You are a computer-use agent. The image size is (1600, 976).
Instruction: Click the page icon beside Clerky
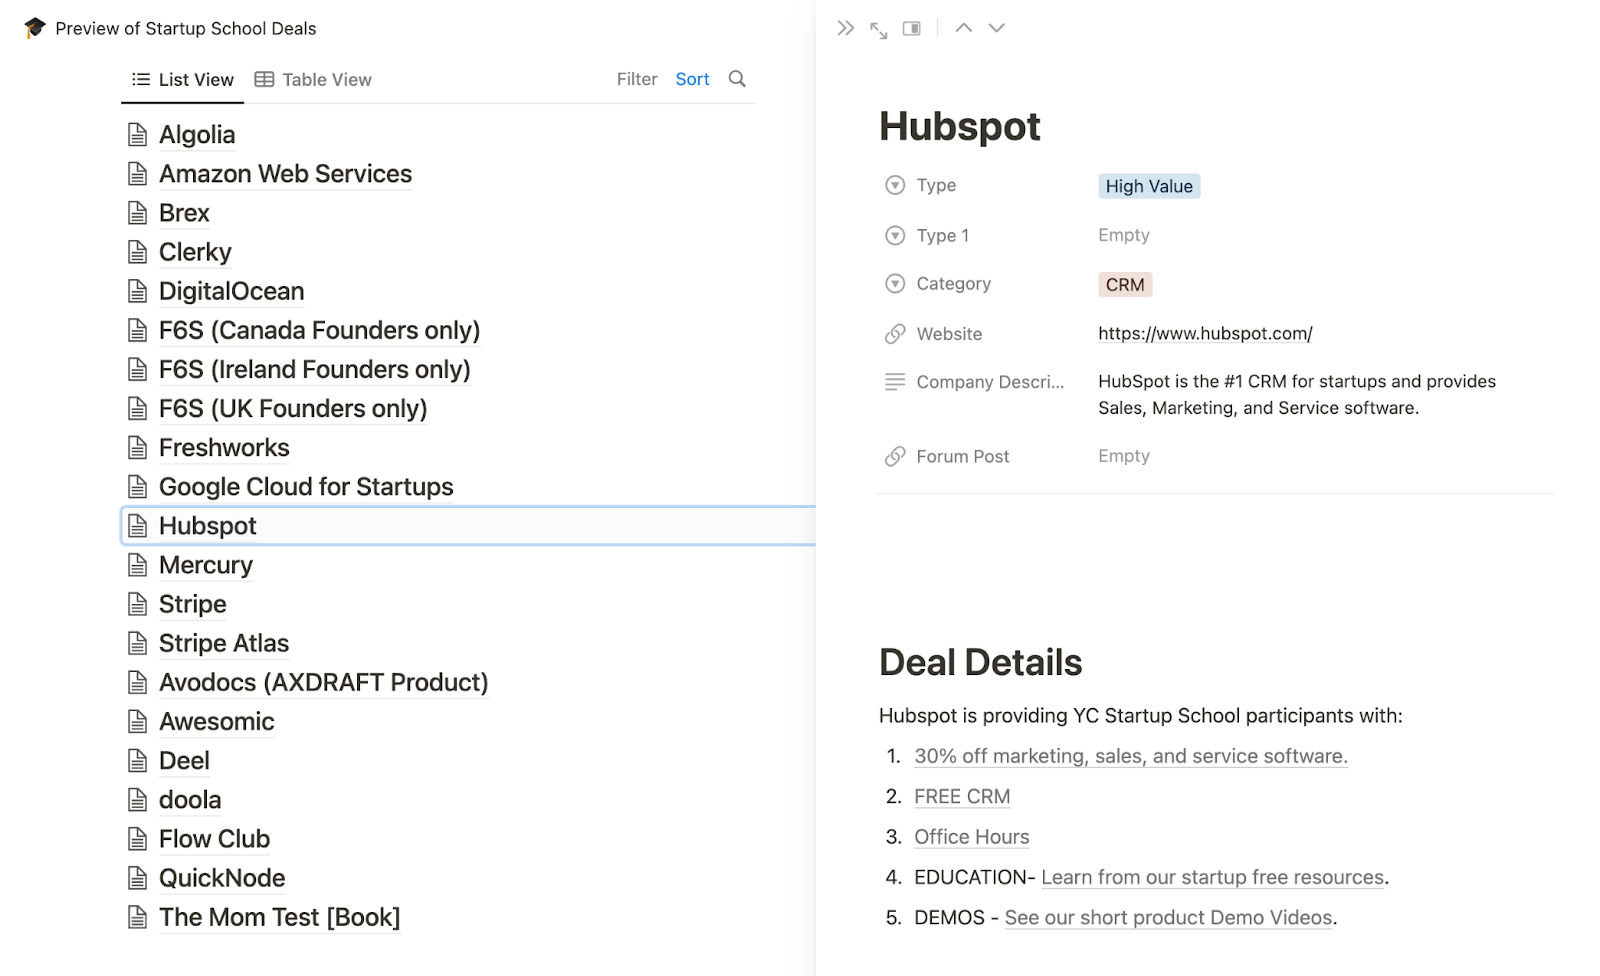click(138, 252)
